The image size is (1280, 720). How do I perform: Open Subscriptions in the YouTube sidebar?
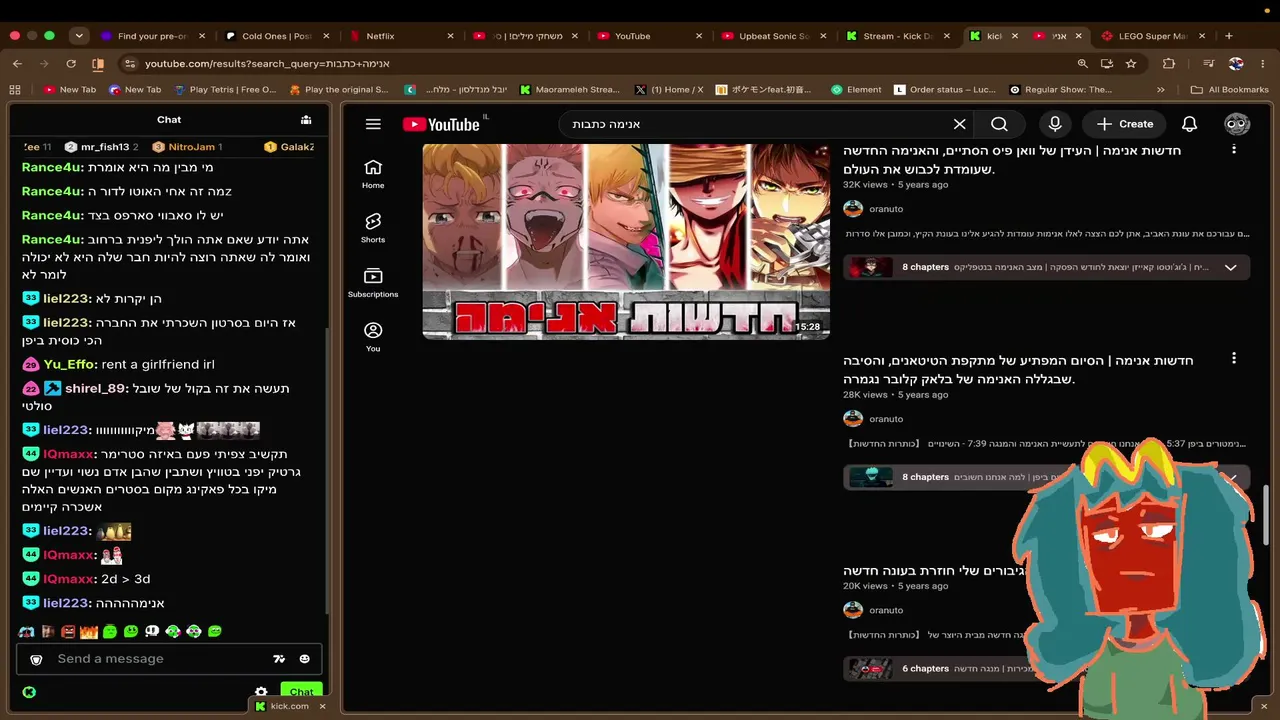click(x=373, y=283)
